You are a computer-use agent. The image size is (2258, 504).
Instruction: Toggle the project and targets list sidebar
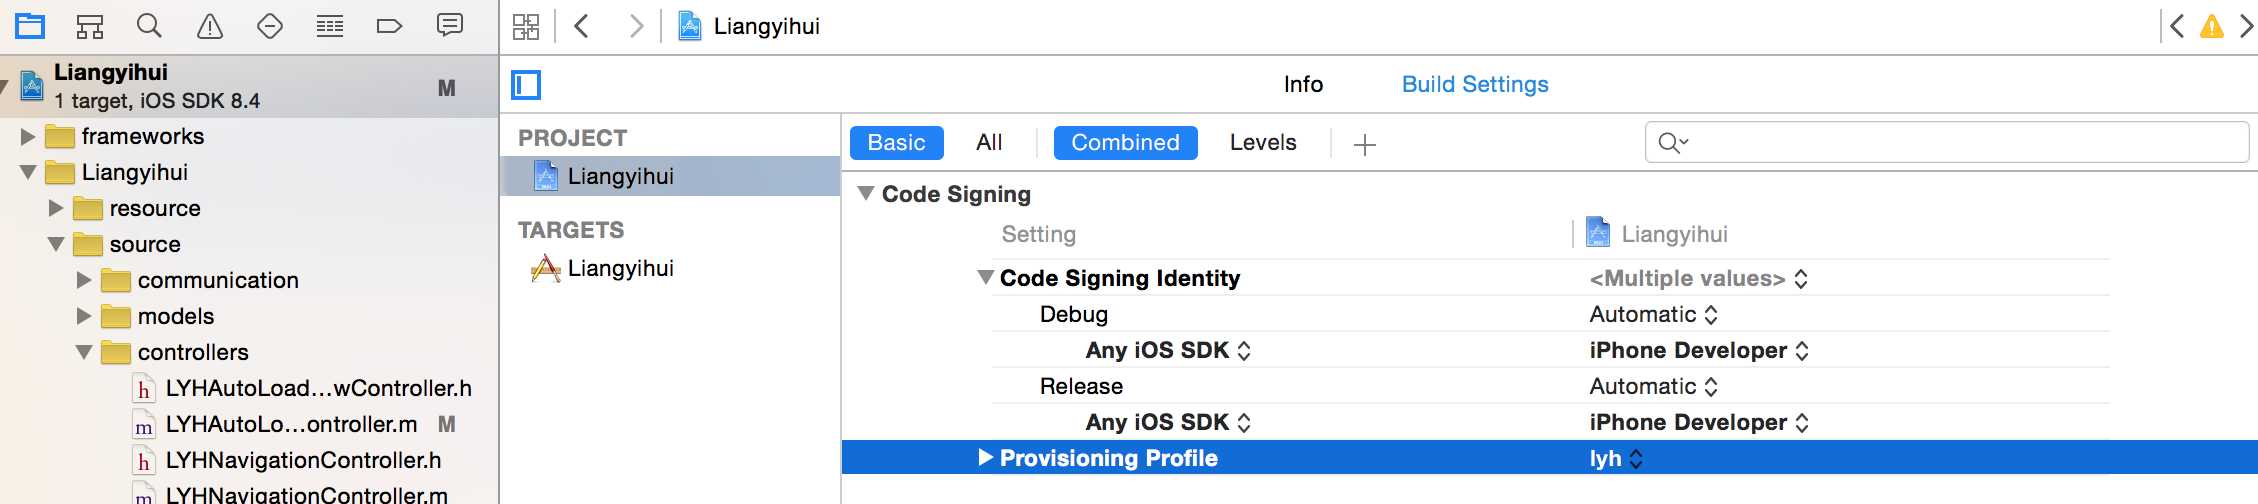pyautogui.click(x=526, y=85)
